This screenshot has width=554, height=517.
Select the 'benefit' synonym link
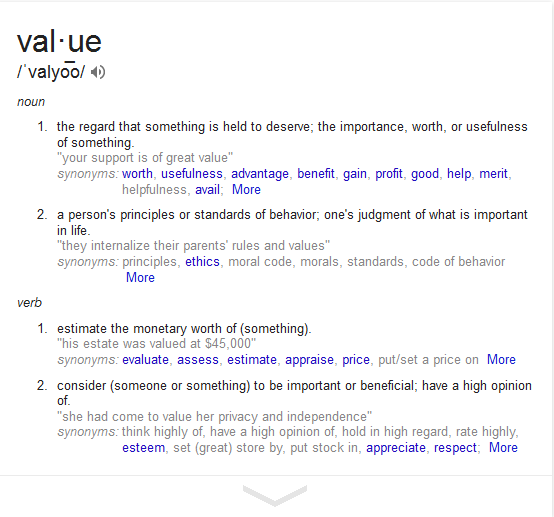pos(316,174)
